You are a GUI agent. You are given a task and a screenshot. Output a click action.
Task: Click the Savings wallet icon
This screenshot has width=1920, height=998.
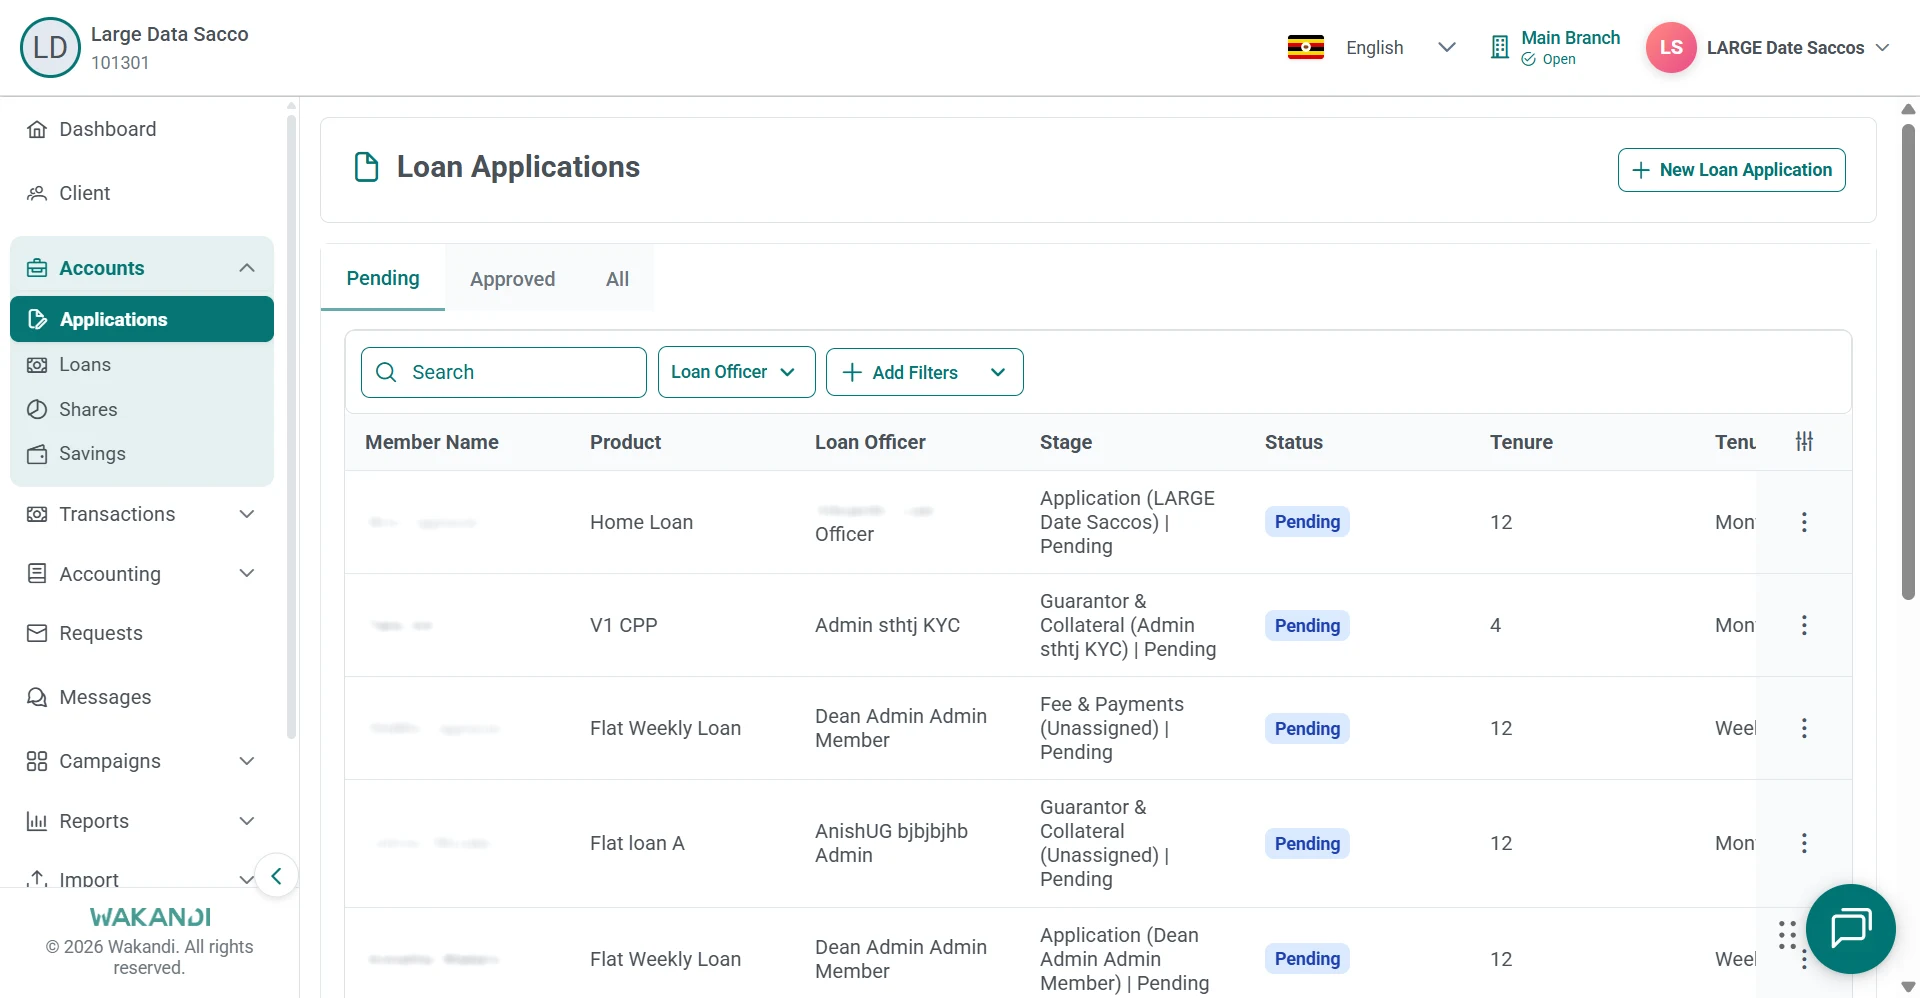coord(37,454)
